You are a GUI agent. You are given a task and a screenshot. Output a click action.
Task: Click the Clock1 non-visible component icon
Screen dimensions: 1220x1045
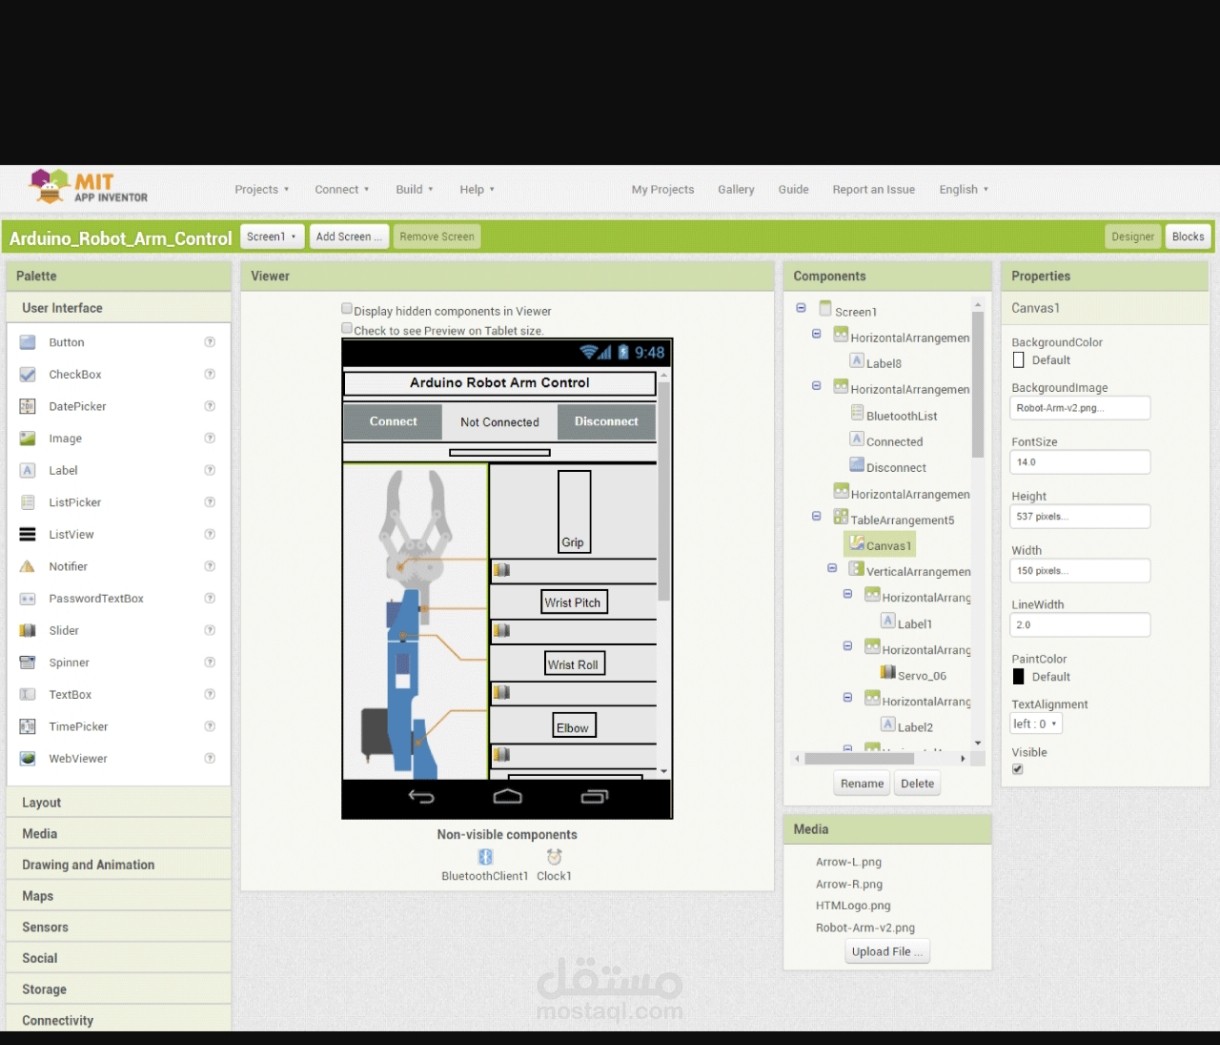pos(554,857)
